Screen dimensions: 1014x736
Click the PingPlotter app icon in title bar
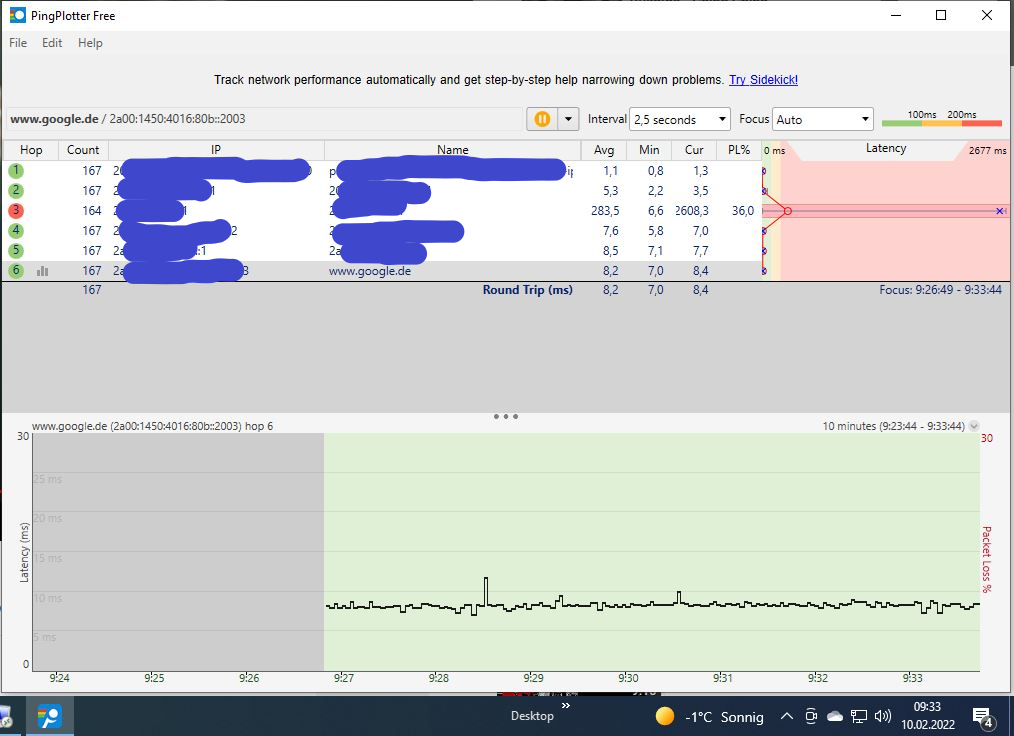pos(17,15)
